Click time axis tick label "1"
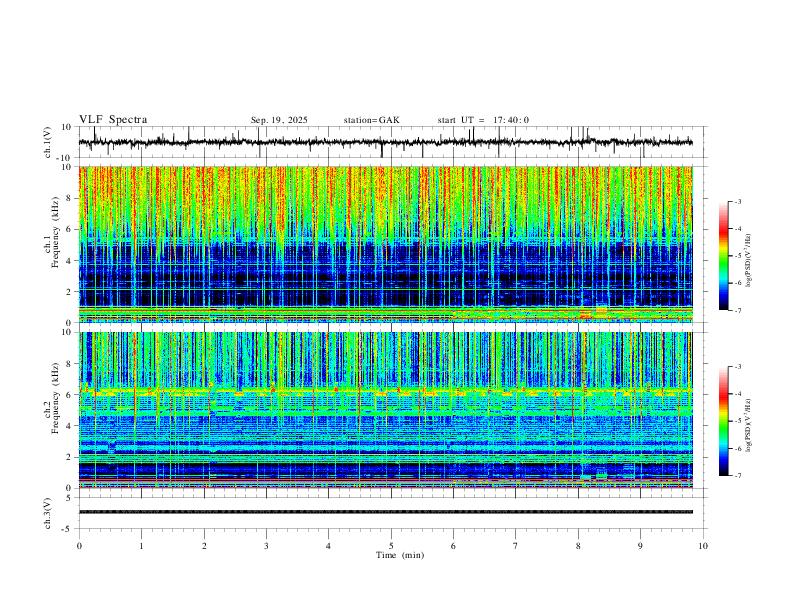Viewport: 792px width, 612px height. click(x=141, y=546)
